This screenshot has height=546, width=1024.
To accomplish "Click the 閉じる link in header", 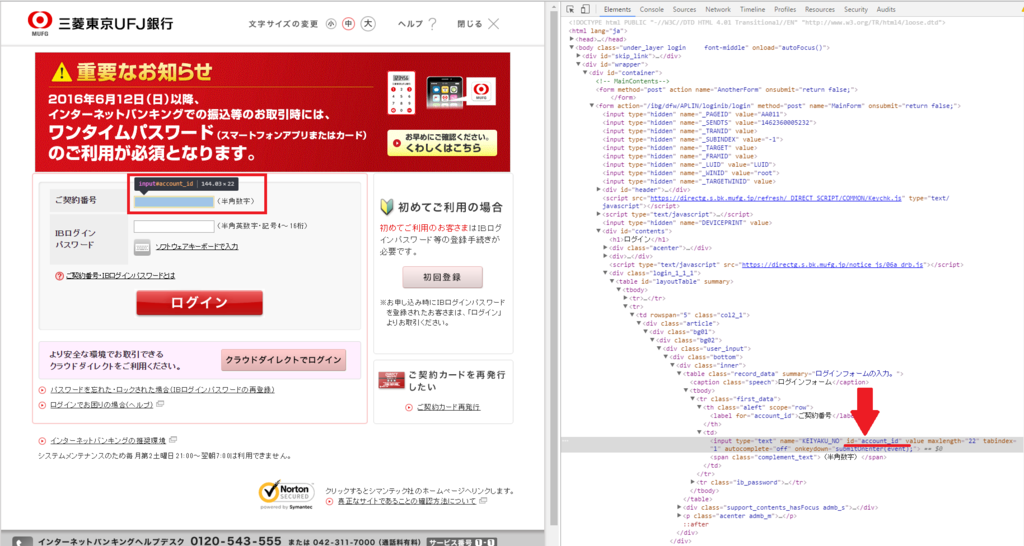I will [x=470, y=24].
